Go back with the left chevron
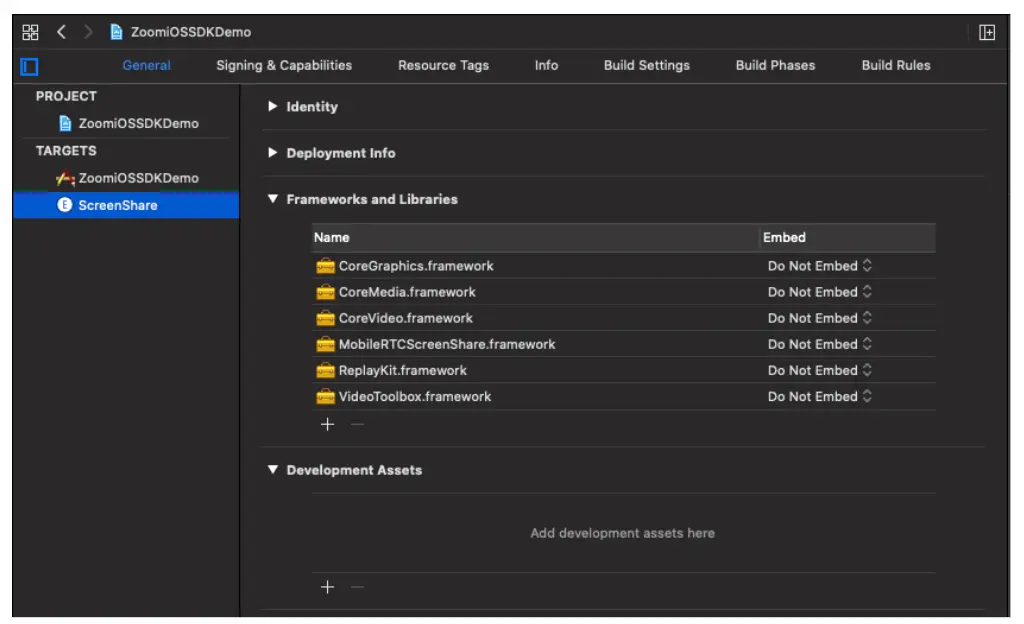The width and height of the screenshot is (1024, 624). point(61,32)
